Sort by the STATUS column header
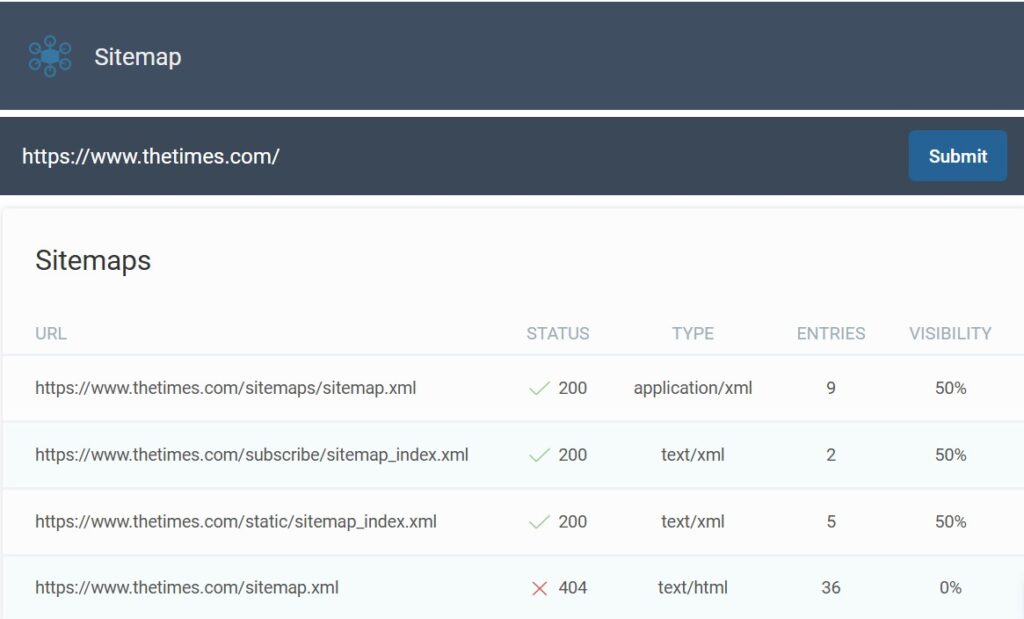1024x619 pixels. (558, 334)
